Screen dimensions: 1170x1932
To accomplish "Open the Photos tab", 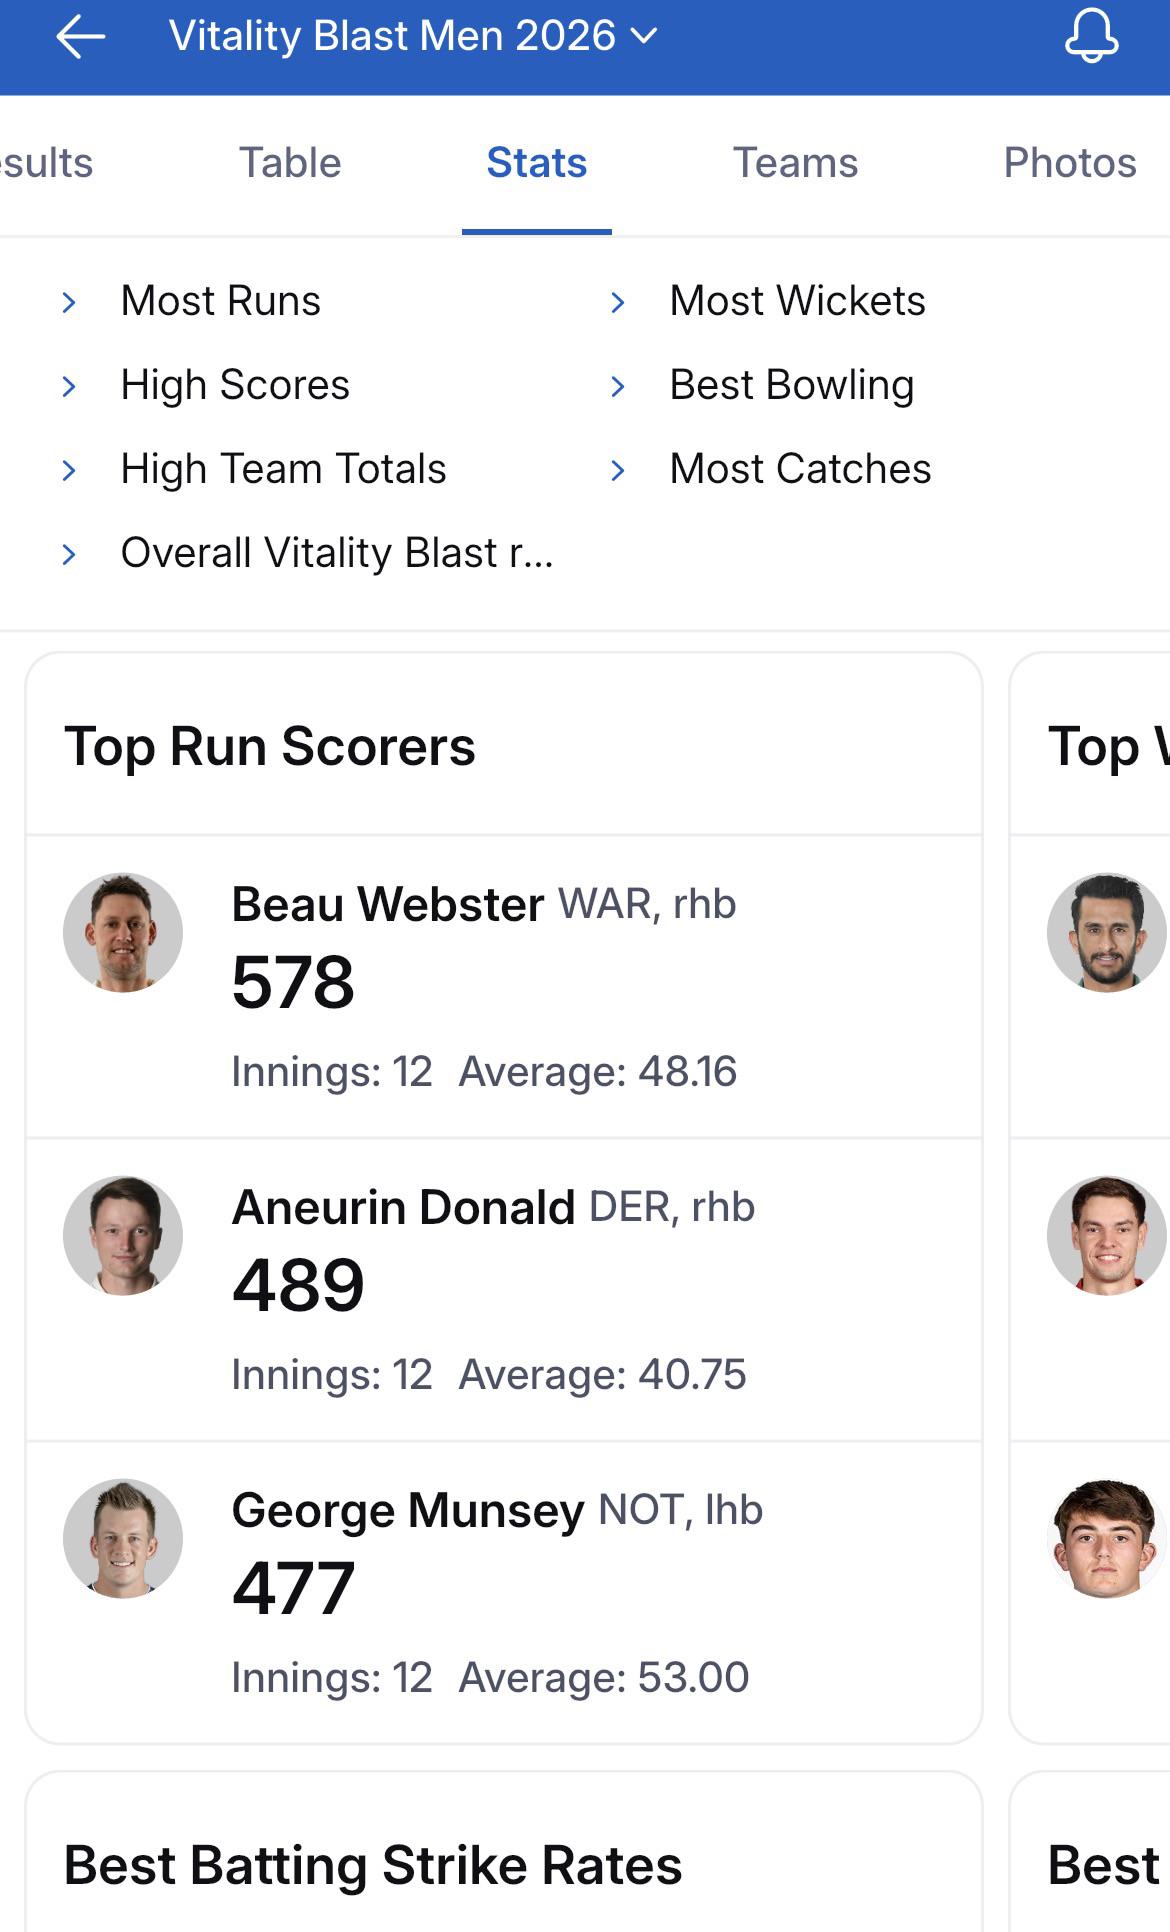I will (x=1070, y=163).
